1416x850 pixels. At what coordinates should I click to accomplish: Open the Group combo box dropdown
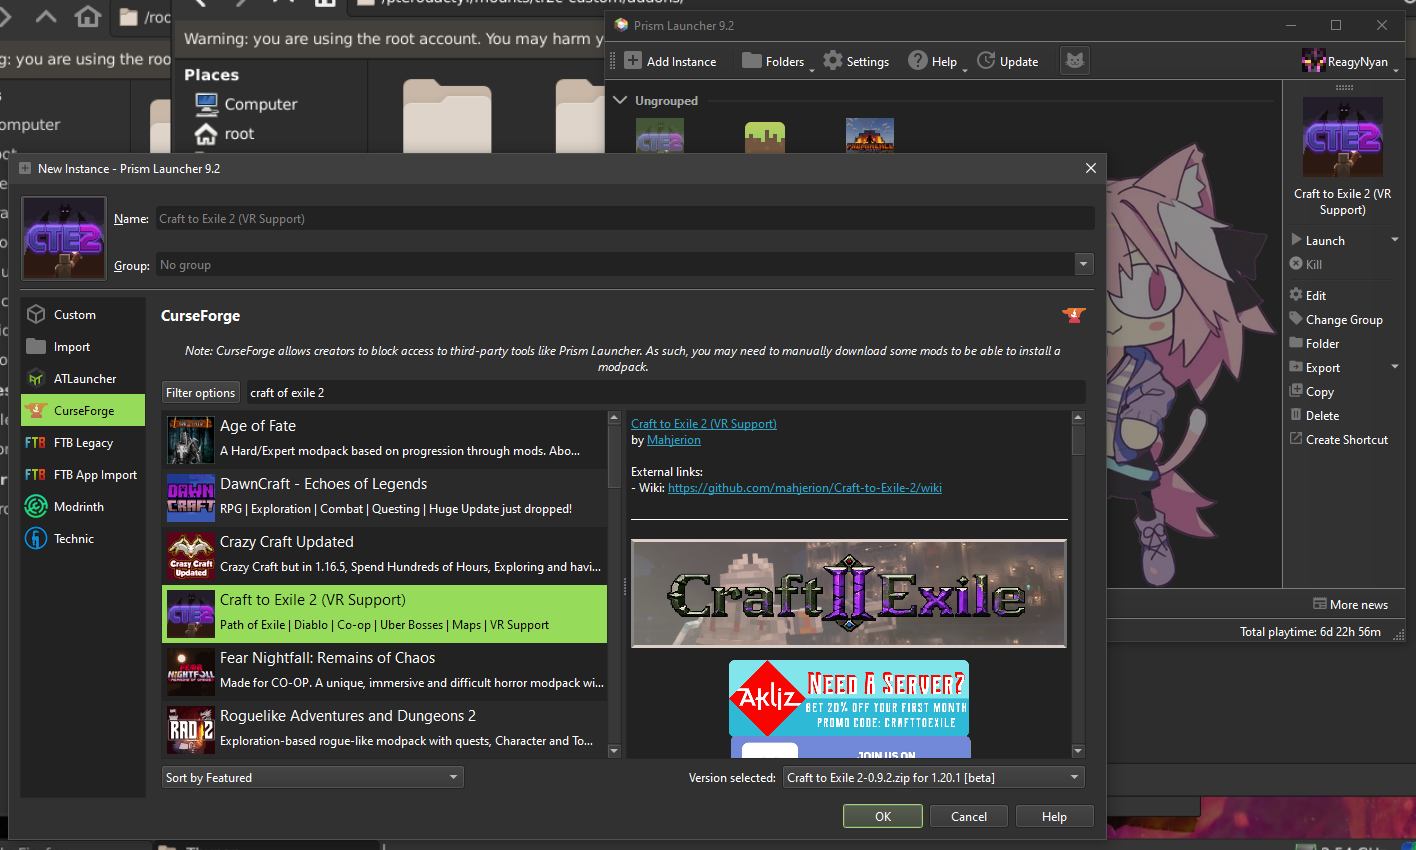click(x=1083, y=265)
